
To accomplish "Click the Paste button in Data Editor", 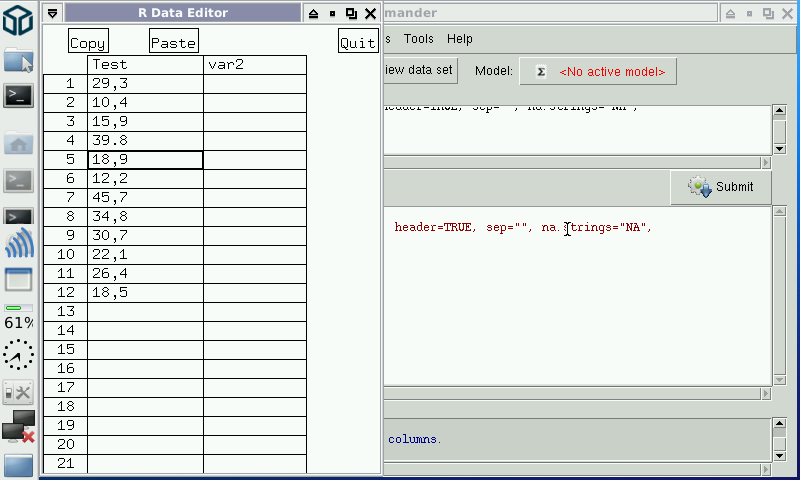I will [x=174, y=41].
